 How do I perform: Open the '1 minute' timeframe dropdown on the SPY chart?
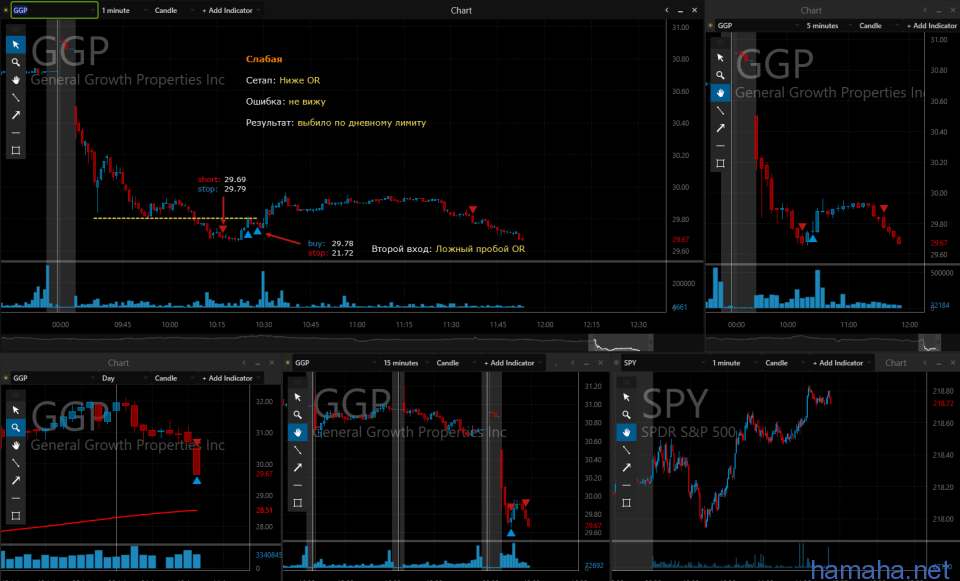click(x=735, y=363)
